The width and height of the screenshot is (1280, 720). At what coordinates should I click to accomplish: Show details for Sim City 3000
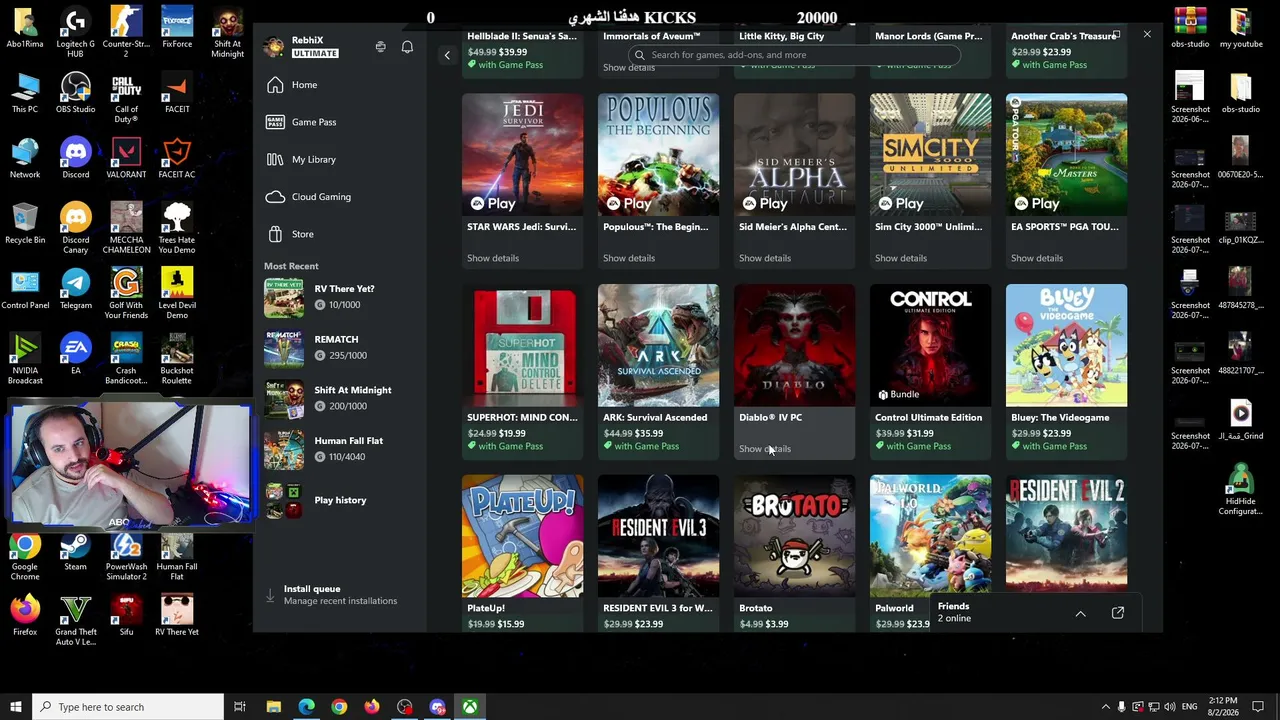901,258
